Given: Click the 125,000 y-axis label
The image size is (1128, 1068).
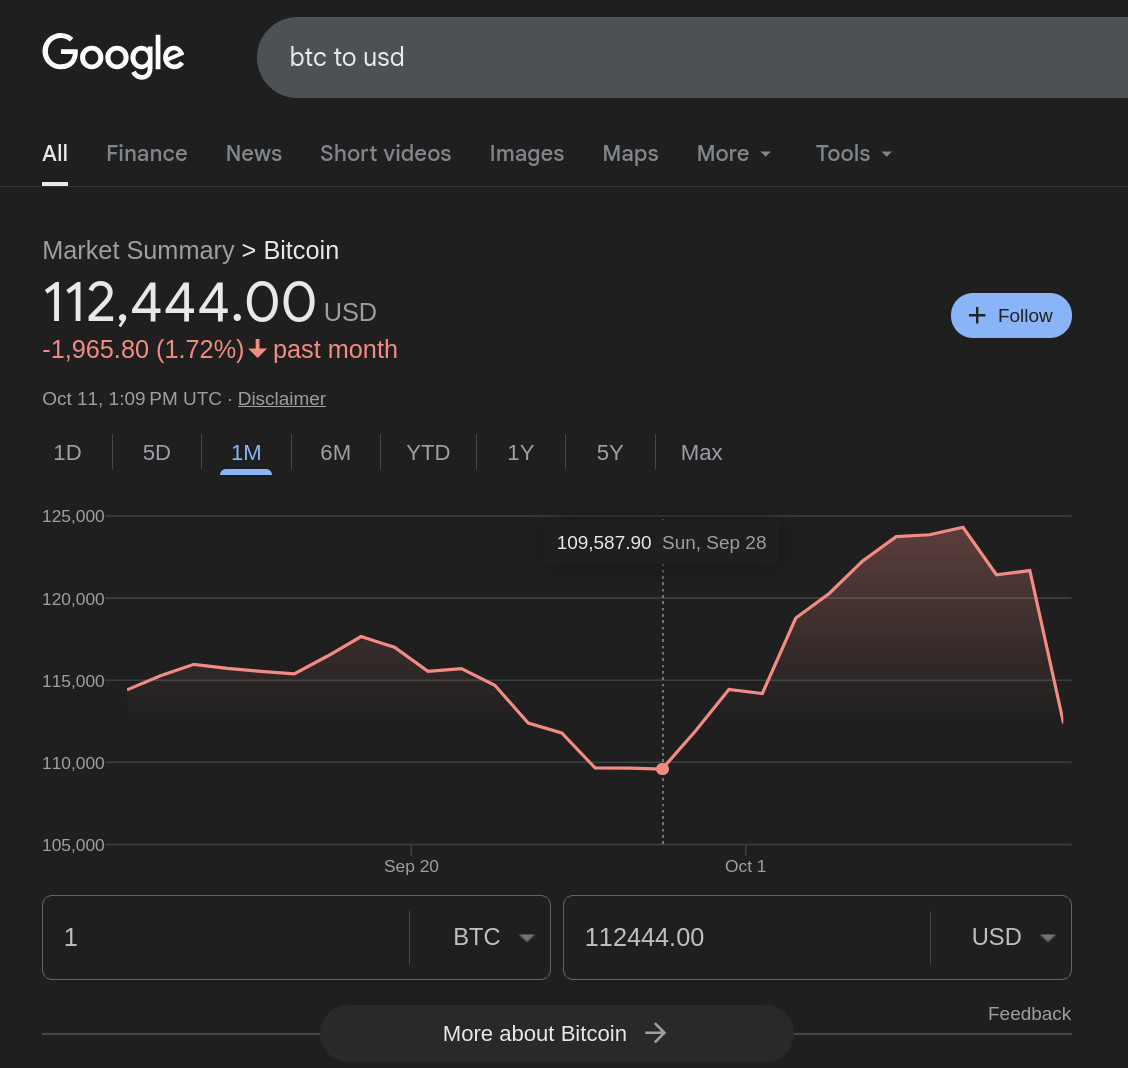Looking at the screenshot, I should (x=73, y=516).
